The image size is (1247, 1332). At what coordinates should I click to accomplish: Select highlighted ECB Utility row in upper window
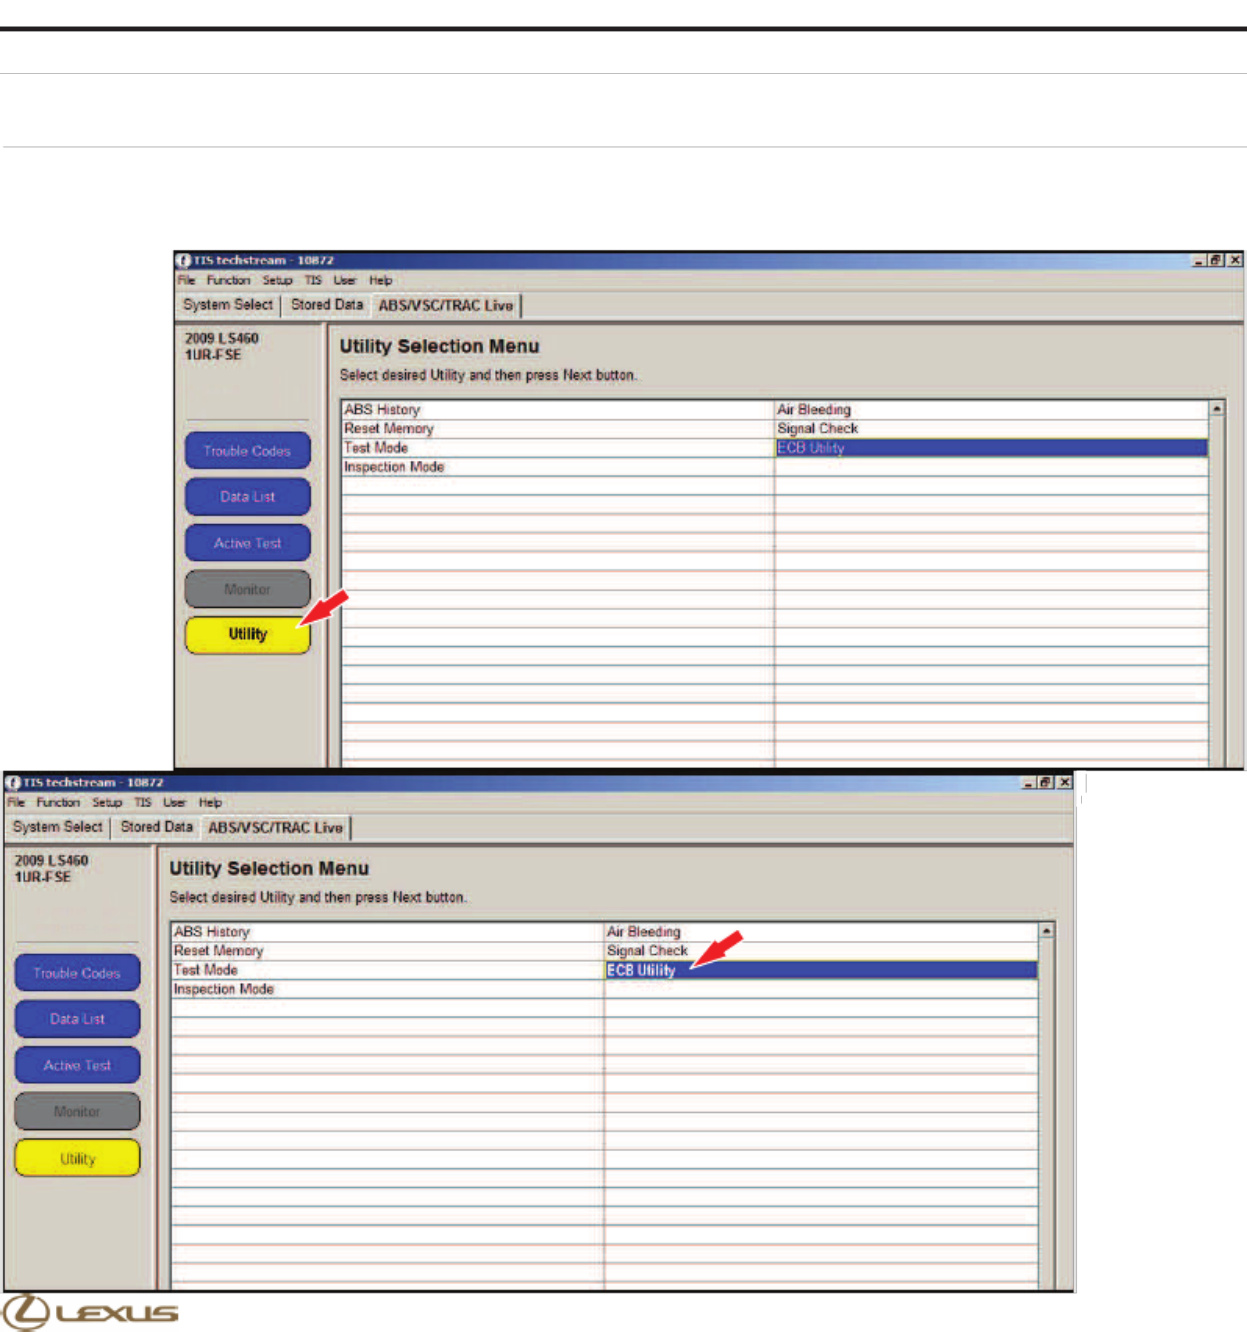(x=992, y=448)
